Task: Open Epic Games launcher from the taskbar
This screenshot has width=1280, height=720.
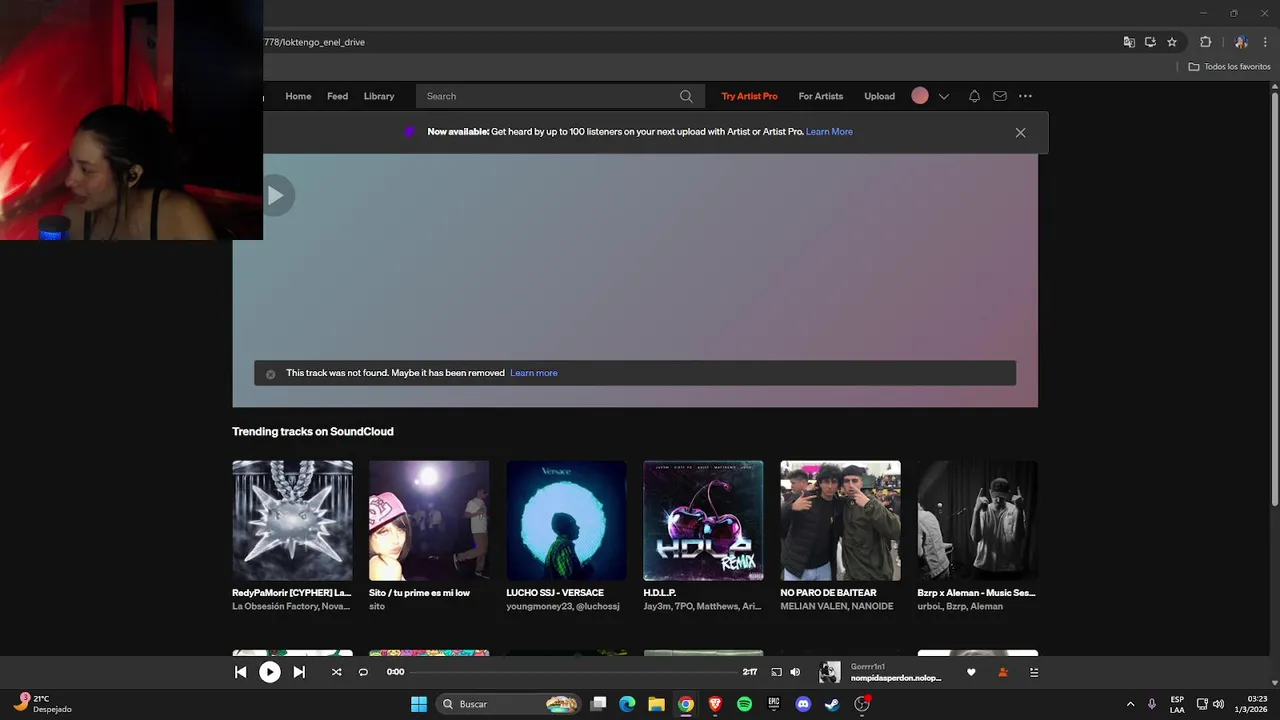Action: tap(773, 704)
